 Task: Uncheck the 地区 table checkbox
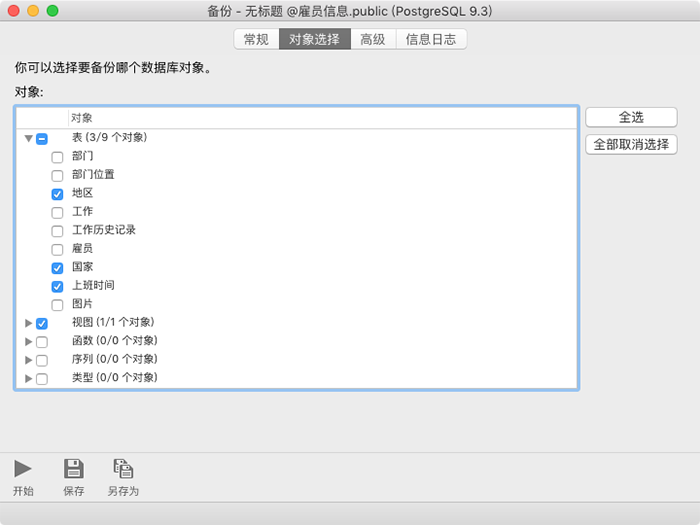(57, 194)
